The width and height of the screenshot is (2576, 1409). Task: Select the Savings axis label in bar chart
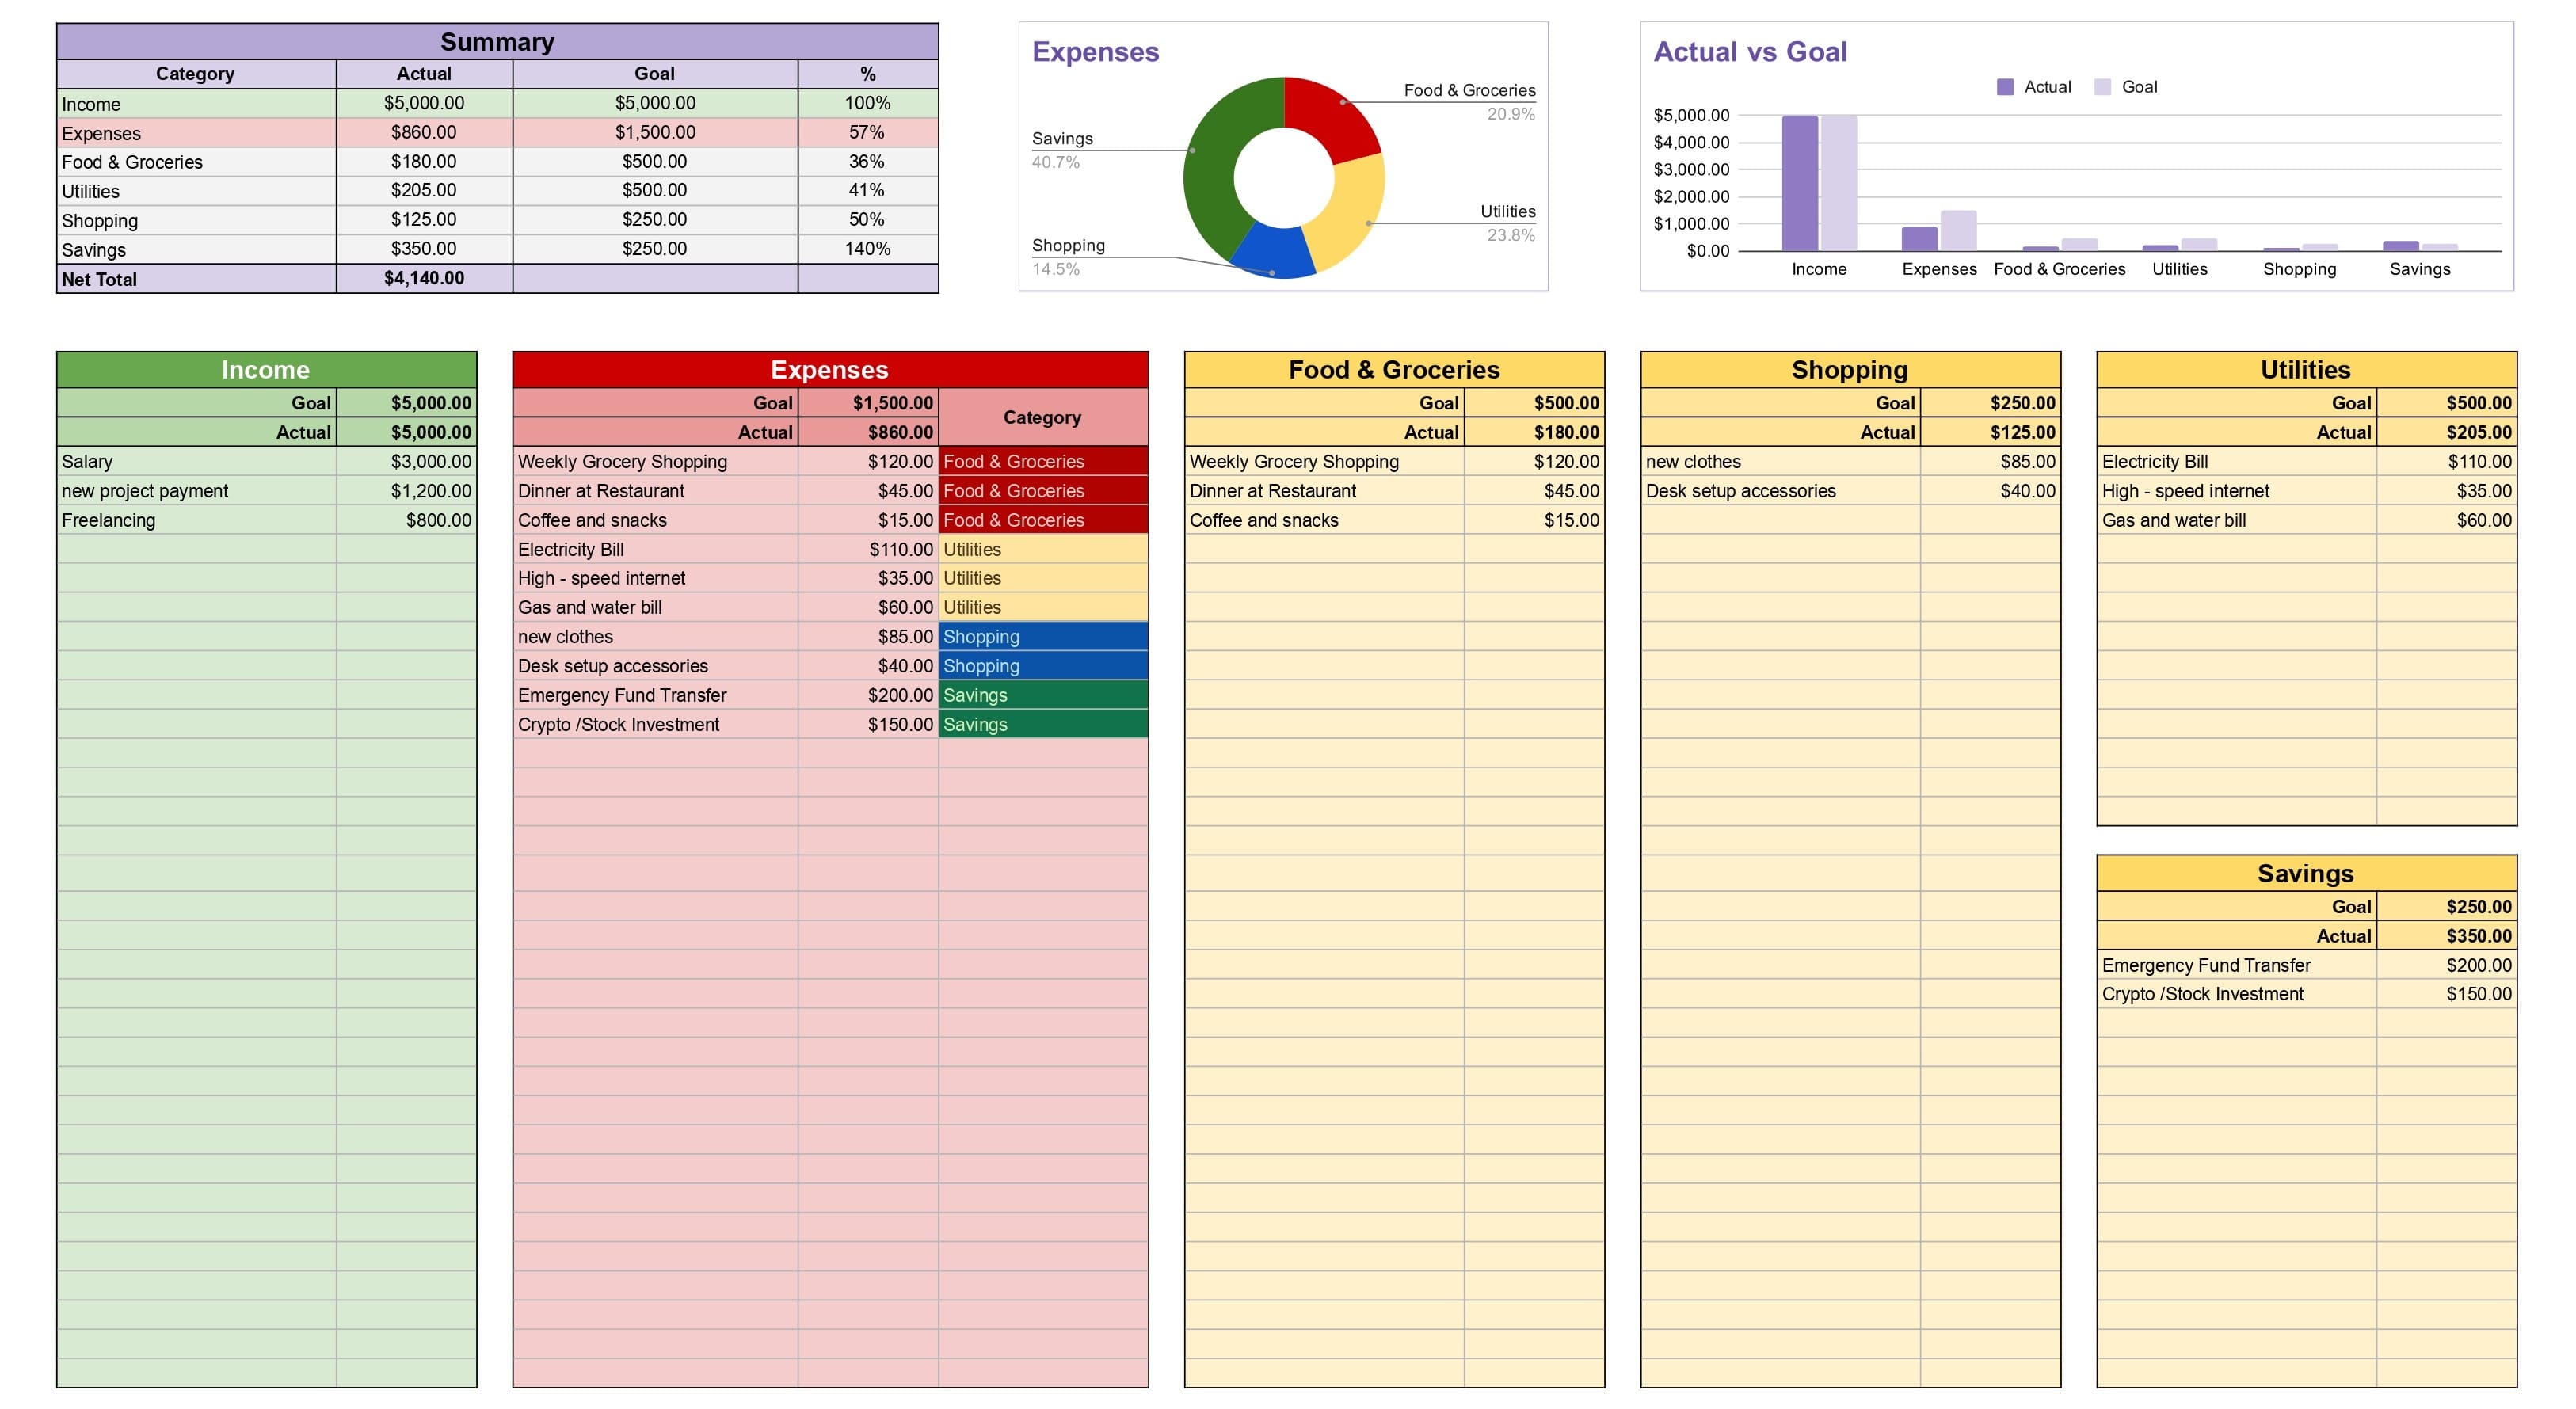coord(2419,269)
